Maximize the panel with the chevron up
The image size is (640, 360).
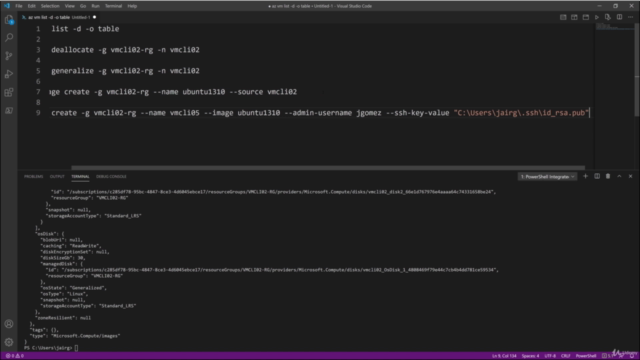[x=619, y=176]
